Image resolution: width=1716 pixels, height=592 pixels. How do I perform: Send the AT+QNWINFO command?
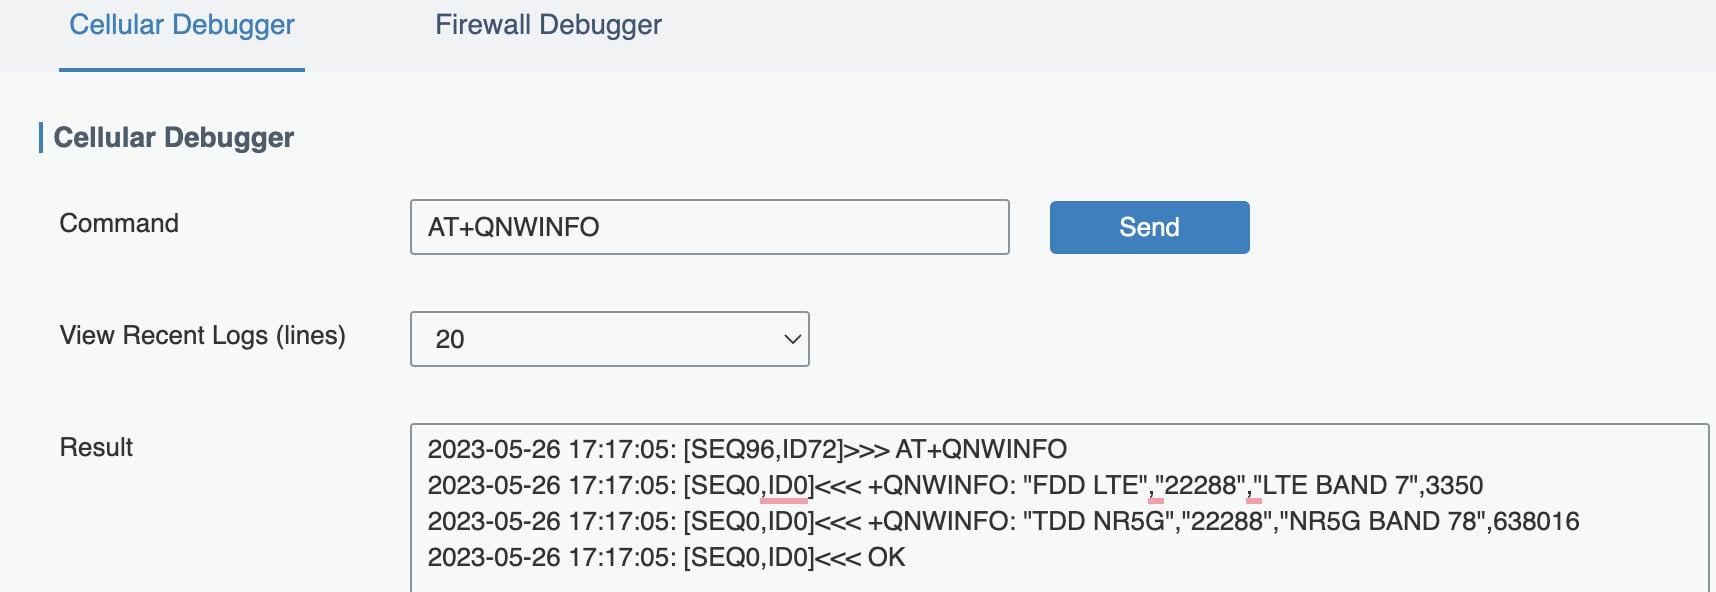point(1149,227)
